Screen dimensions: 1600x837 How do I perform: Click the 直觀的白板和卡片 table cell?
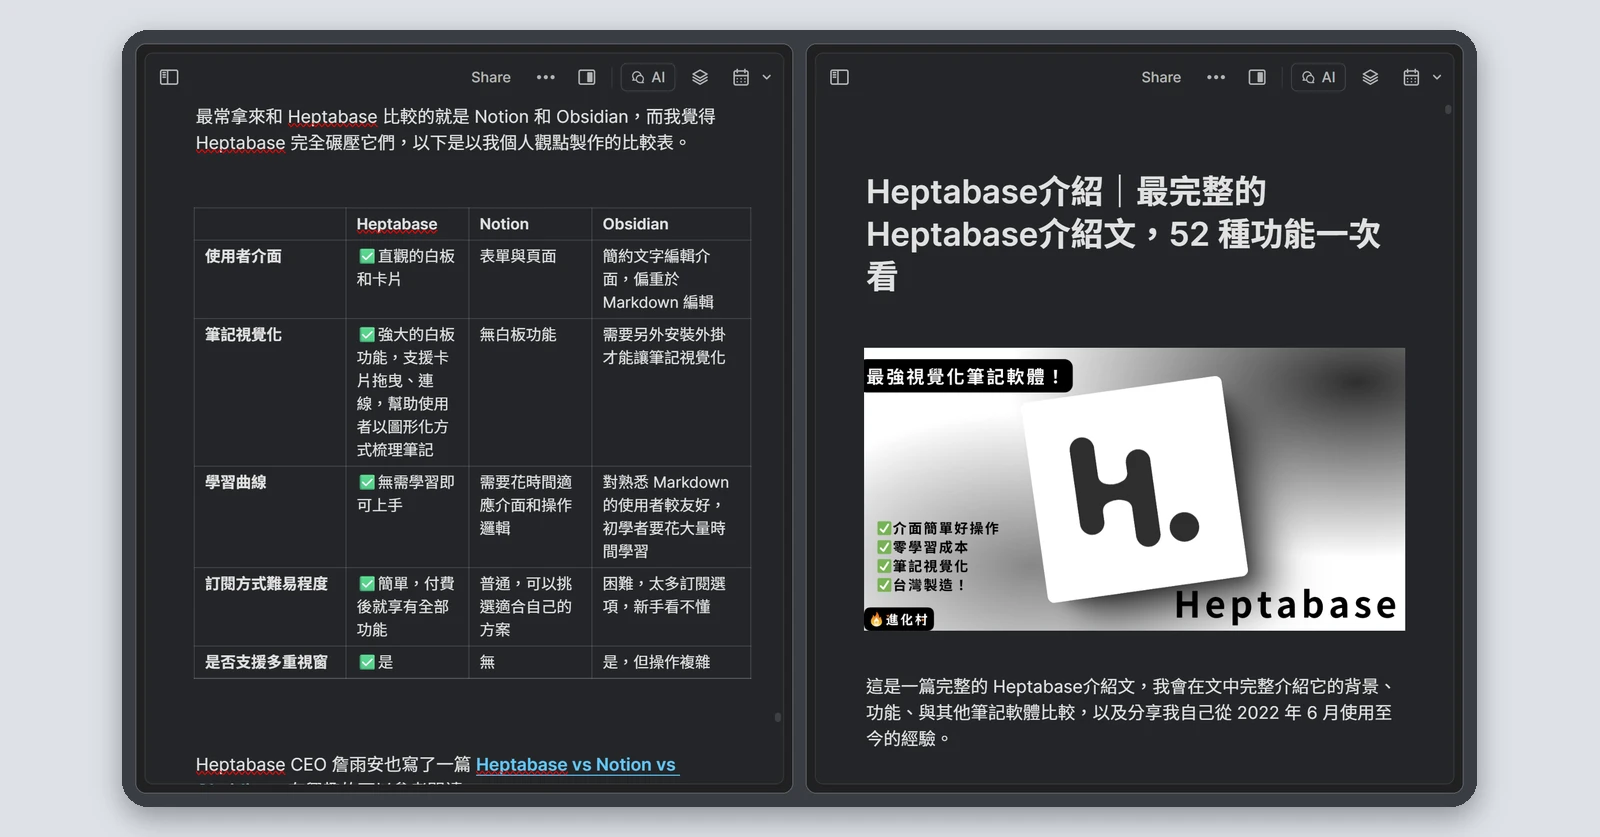(407, 279)
